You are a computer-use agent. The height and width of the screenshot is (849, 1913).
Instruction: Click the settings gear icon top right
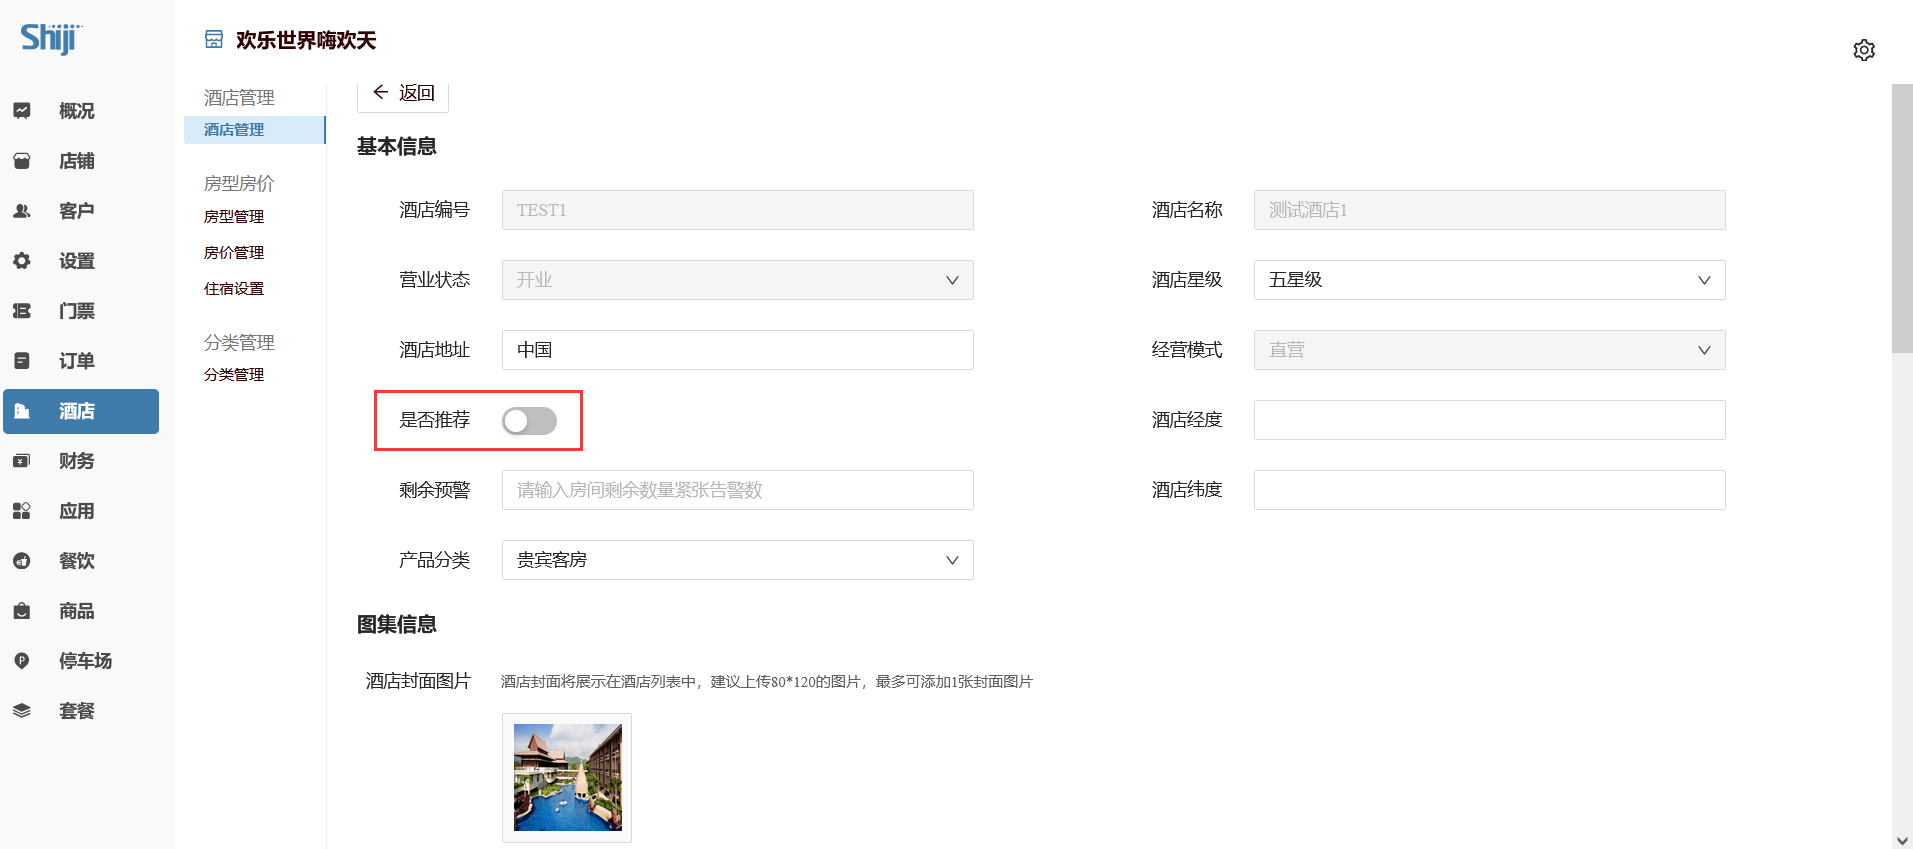pos(1863,50)
